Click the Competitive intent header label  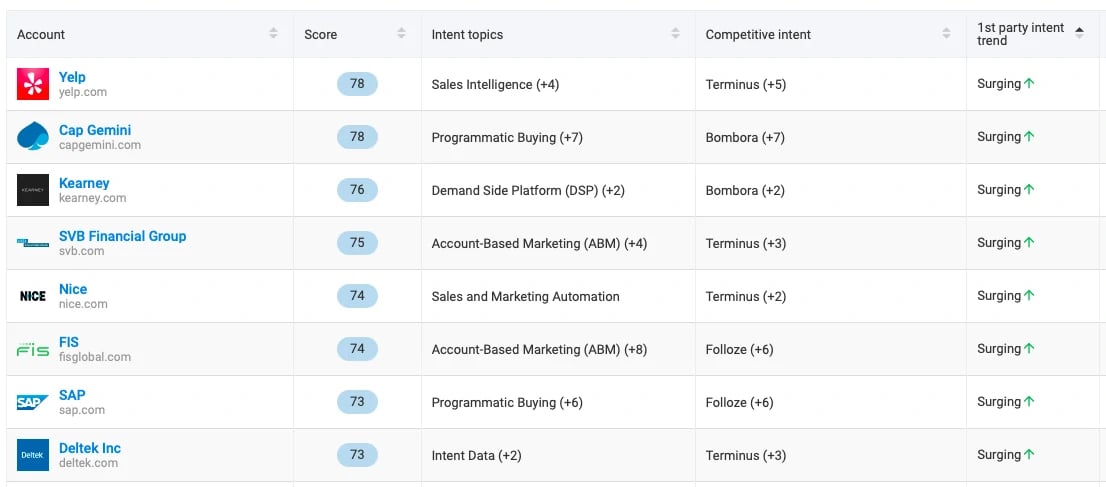pos(758,35)
